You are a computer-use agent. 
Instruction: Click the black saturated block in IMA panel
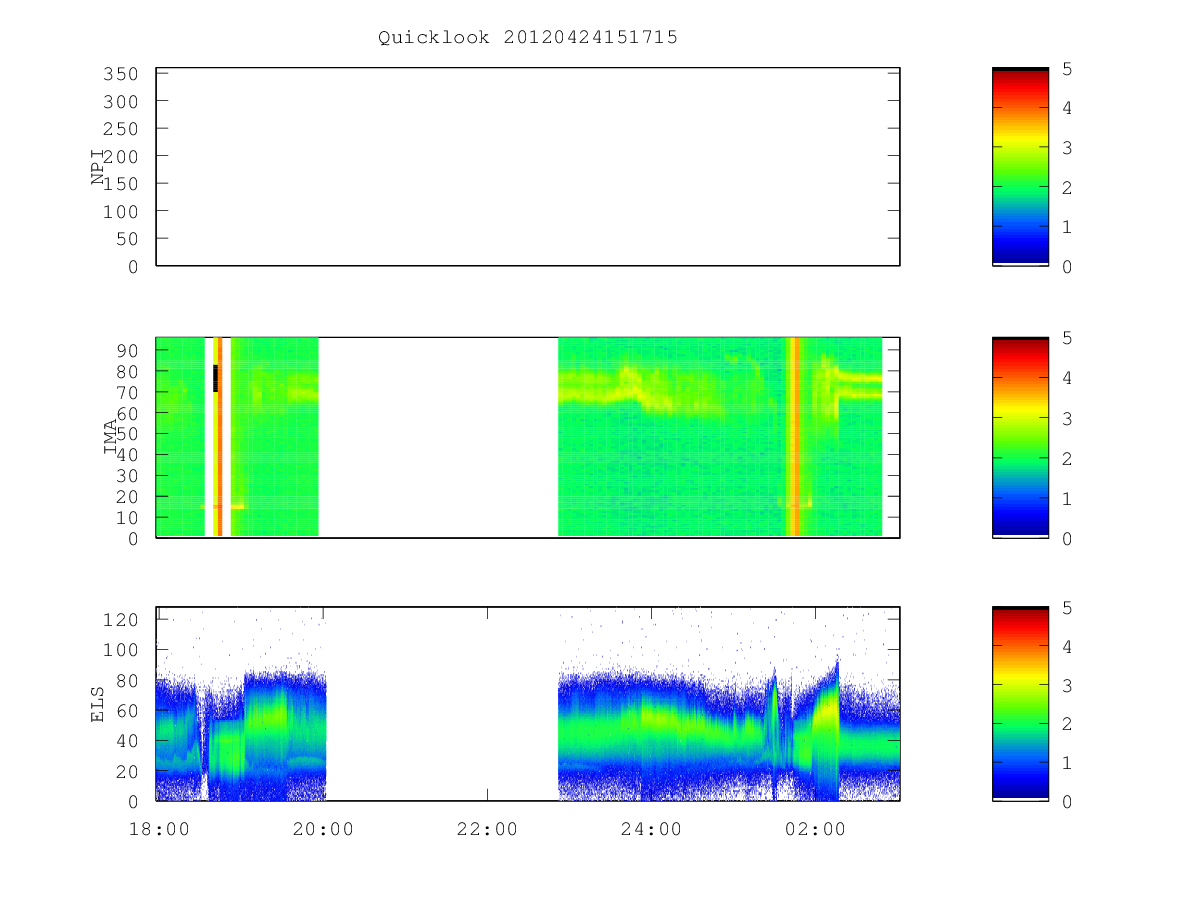point(215,378)
